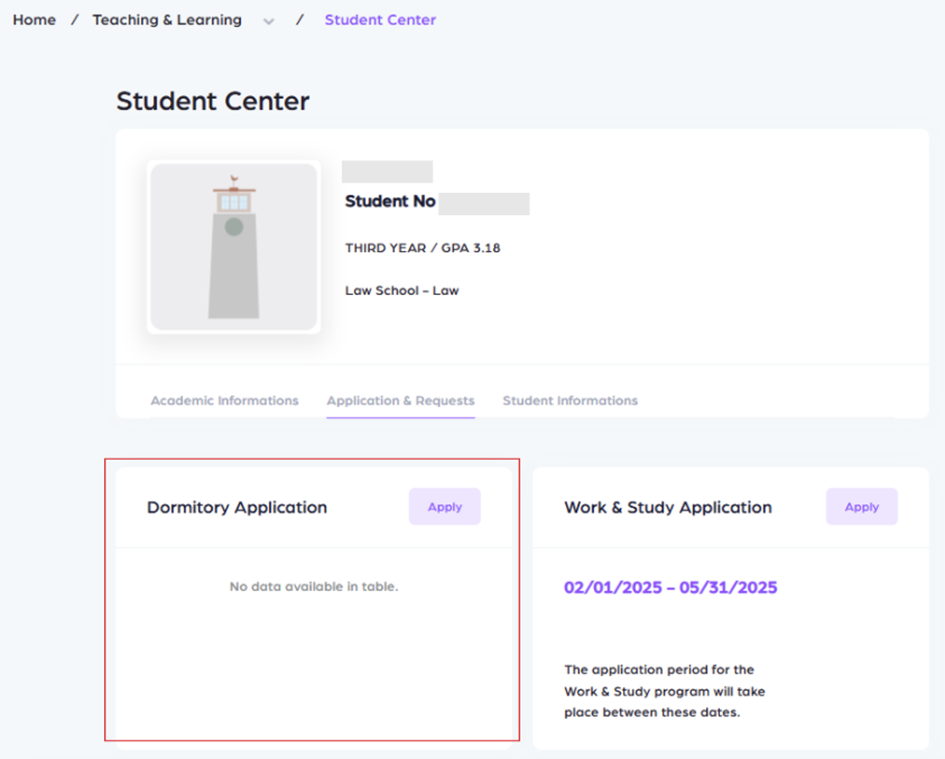Click the redacted student name field

pyautogui.click(x=387, y=171)
